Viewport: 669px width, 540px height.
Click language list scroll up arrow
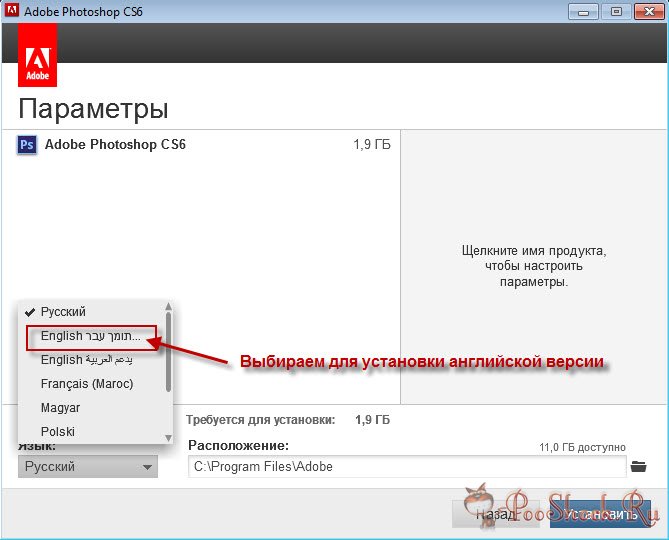coord(169,306)
